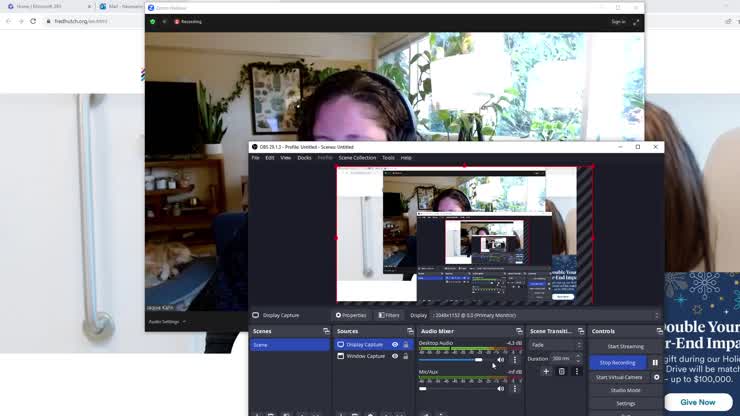Open Desktop Audio three-dot options menu
This screenshot has width=740, height=416.
515,360
